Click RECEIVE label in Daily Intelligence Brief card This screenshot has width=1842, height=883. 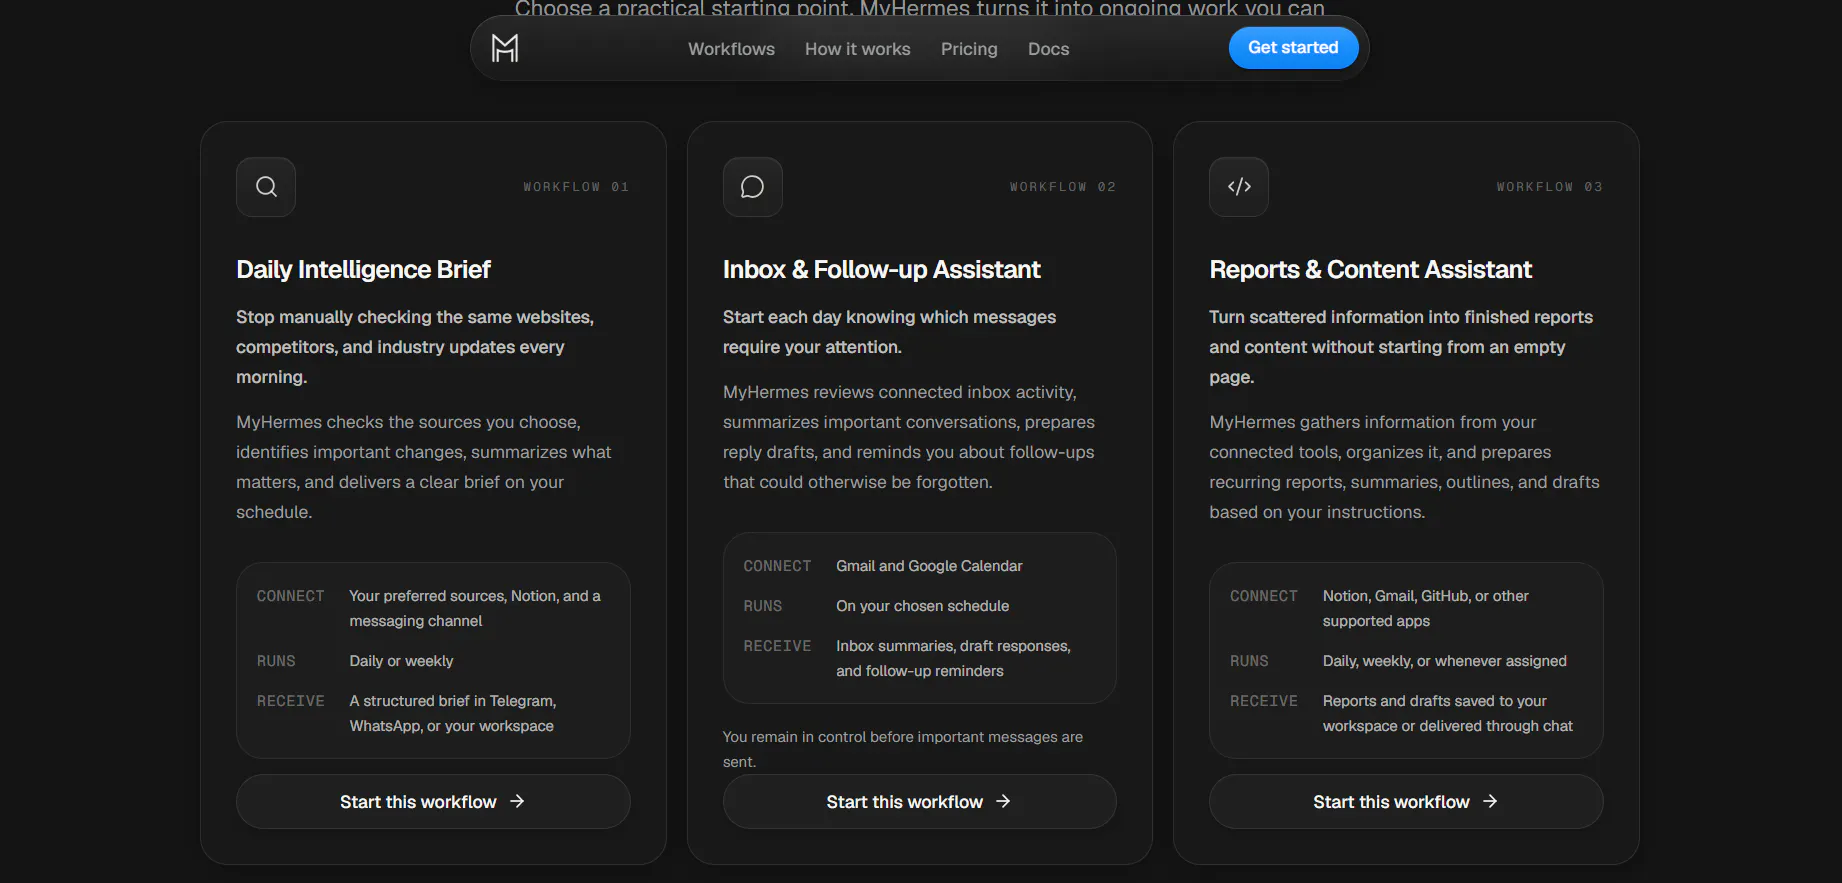coord(290,701)
